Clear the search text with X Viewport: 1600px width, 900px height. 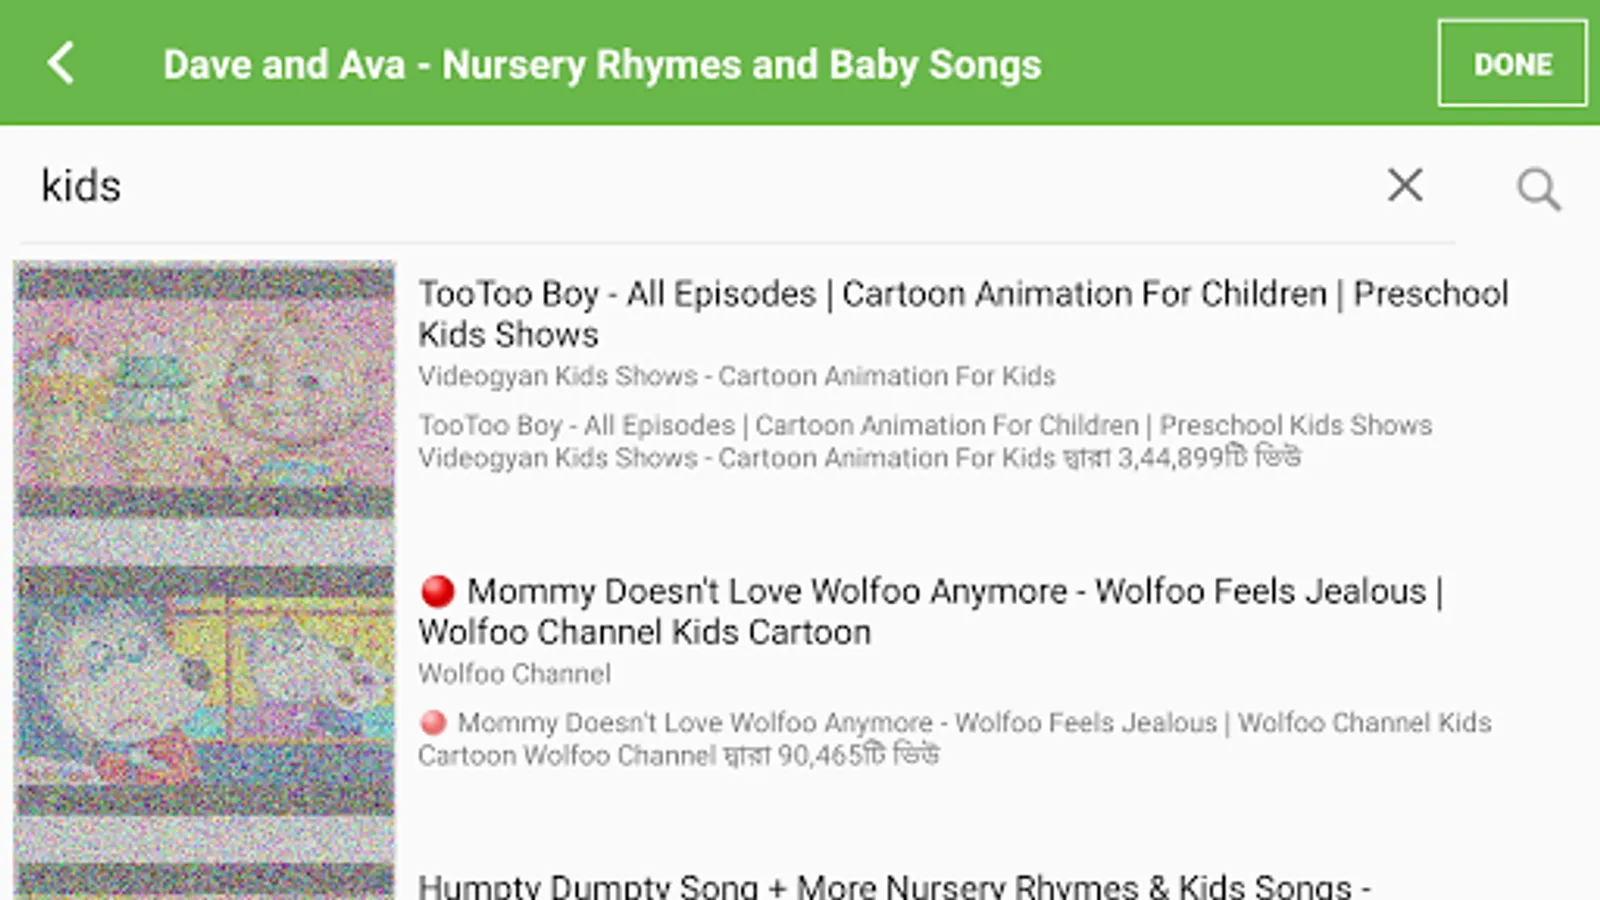(1405, 185)
